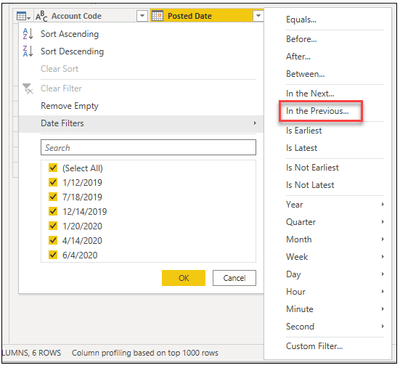400x365 pixels.
Task: Select the Is Latest filter
Action: tap(301, 148)
